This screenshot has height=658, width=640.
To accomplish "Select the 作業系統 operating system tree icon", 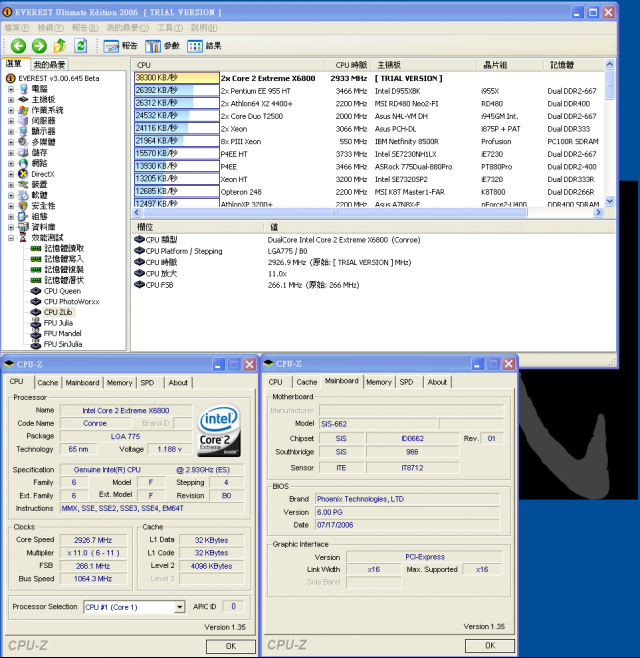I will coord(24,110).
